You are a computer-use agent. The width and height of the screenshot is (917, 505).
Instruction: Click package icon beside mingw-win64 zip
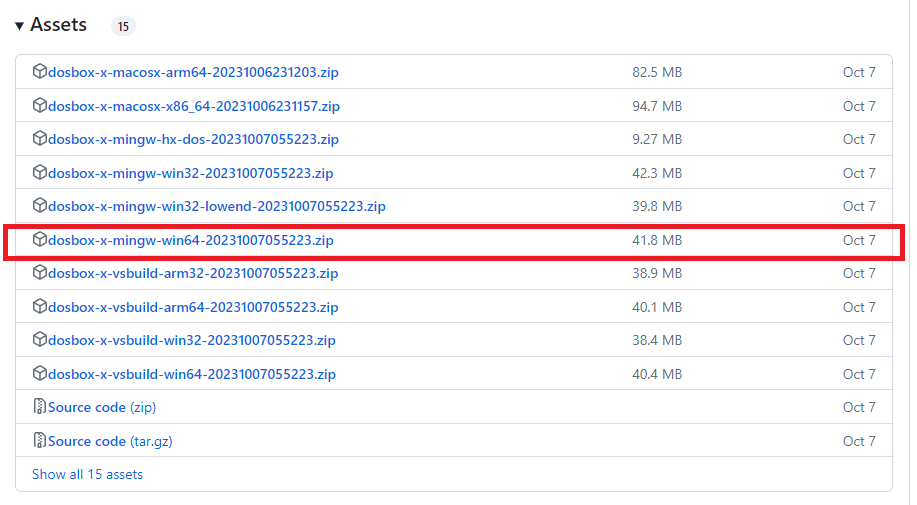(39, 240)
